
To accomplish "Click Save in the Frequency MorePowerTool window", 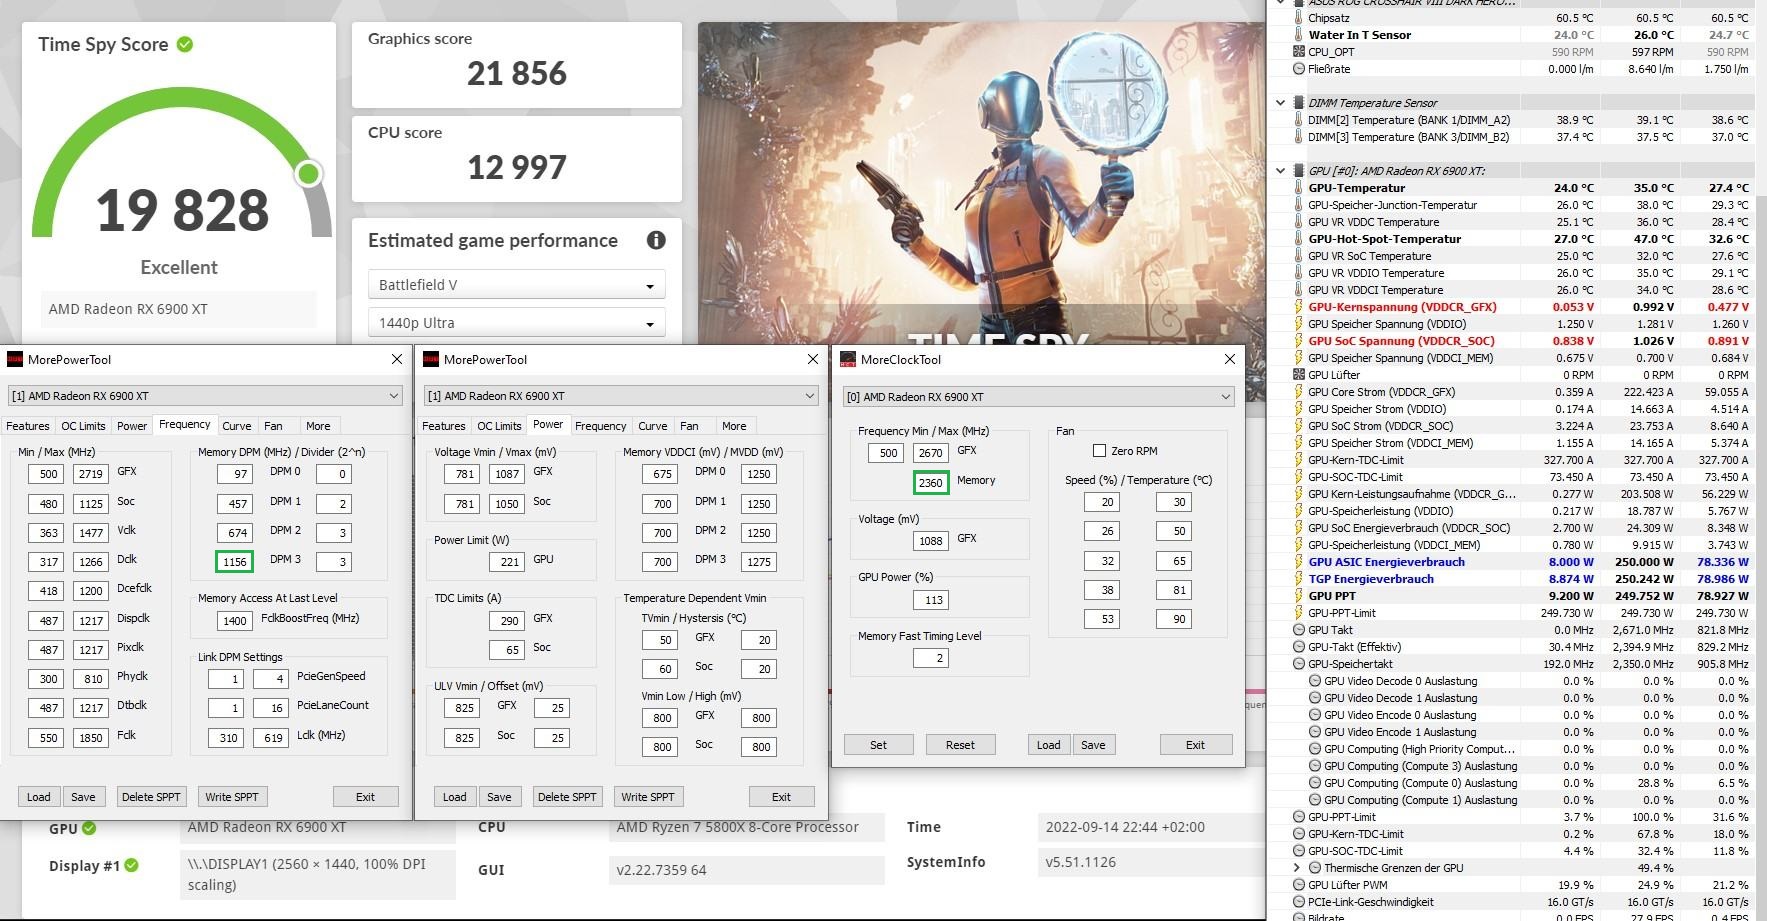I will pos(83,797).
